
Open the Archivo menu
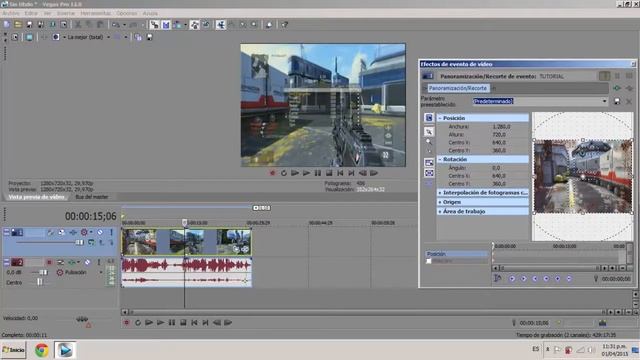pyautogui.click(x=11, y=13)
